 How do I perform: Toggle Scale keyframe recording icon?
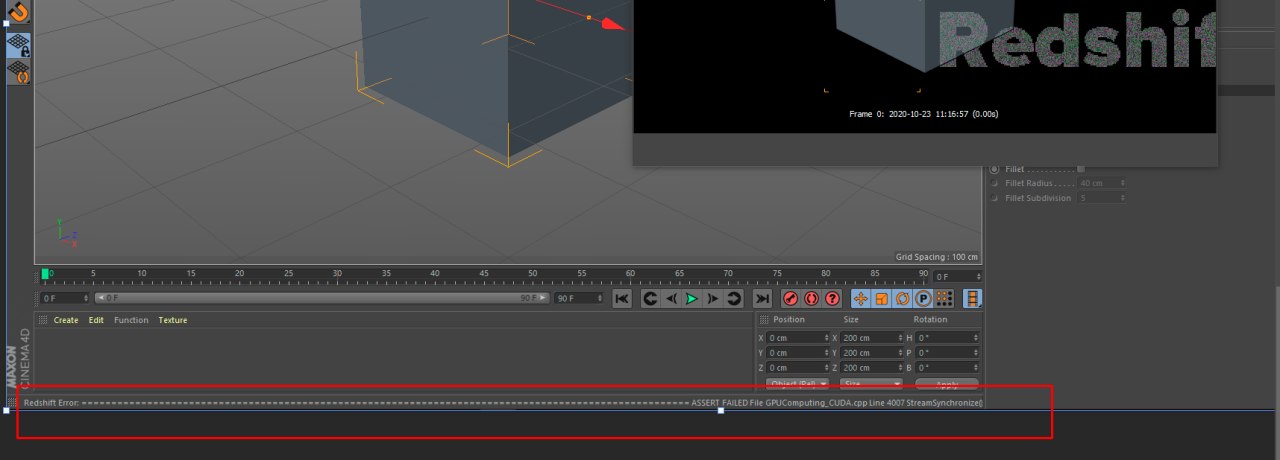point(882,298)
